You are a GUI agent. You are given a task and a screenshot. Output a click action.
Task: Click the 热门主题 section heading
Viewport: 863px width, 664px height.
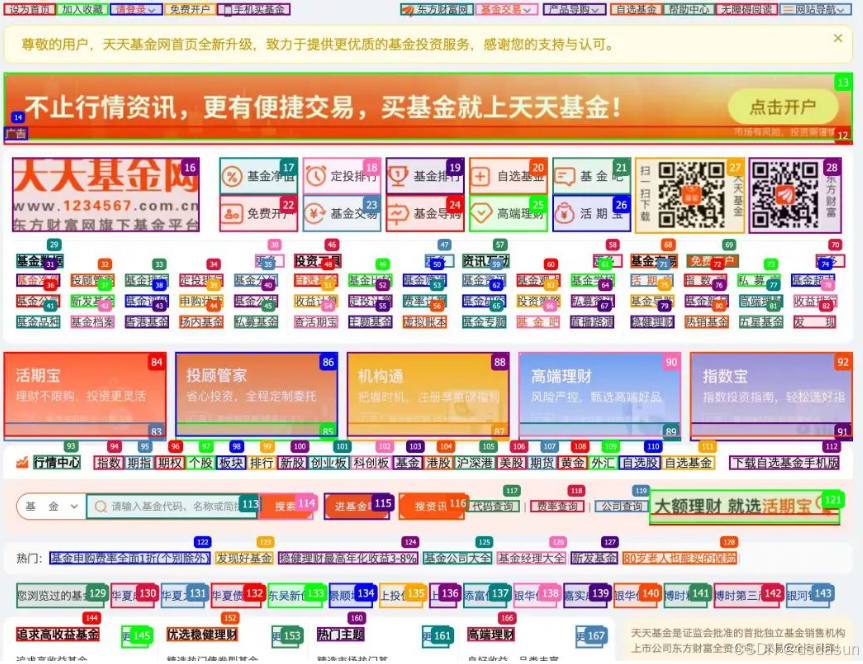341,635
